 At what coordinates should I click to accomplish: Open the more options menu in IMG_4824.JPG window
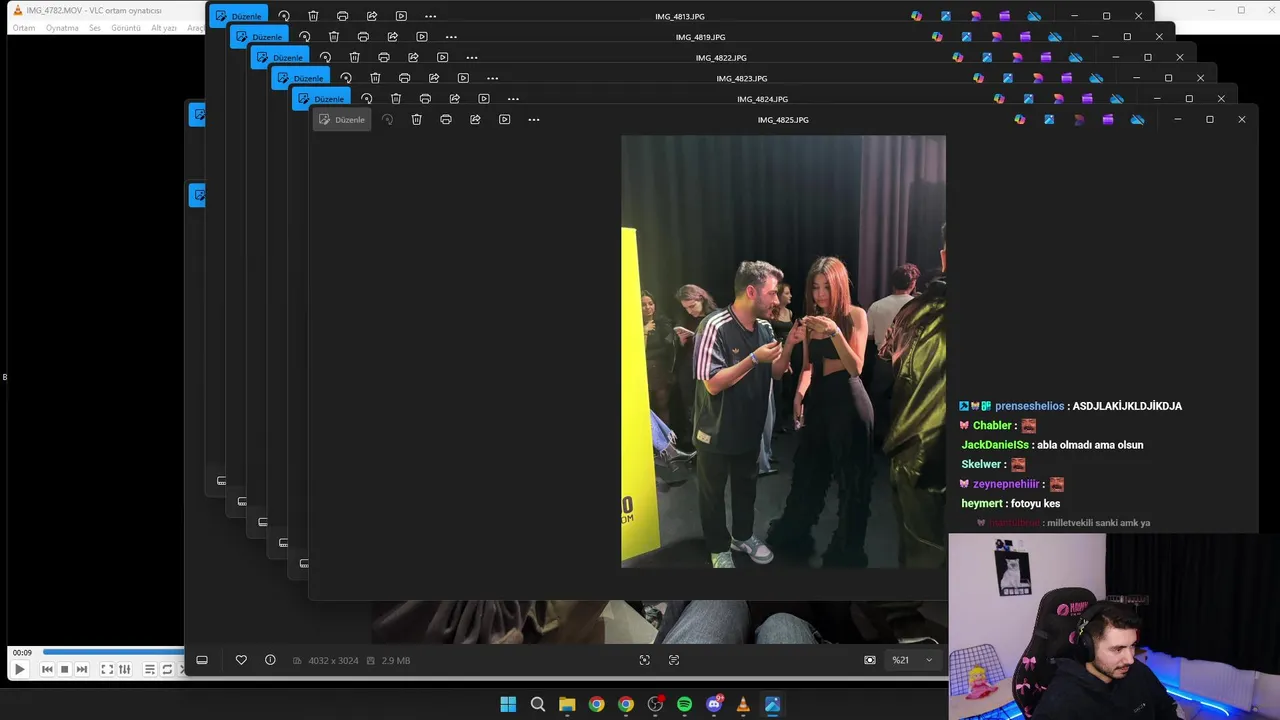(x=513, y=99)
